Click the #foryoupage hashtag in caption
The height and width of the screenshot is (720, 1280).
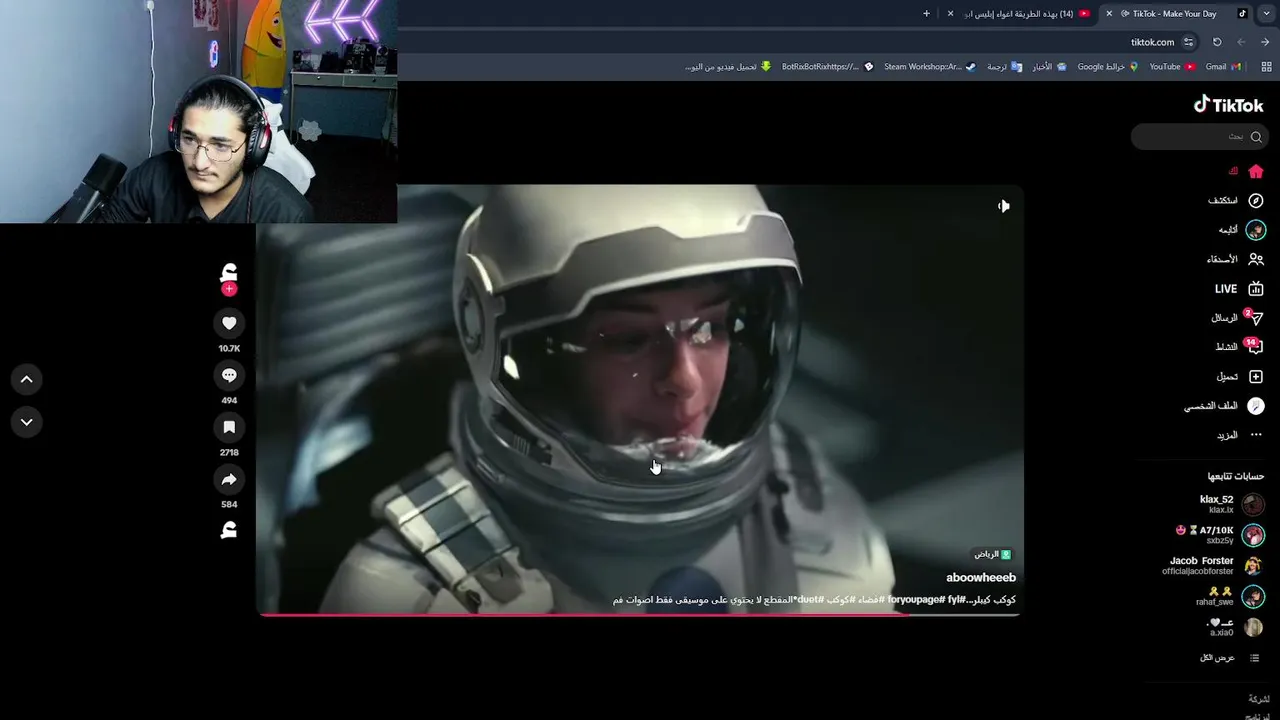coord(915,600)
